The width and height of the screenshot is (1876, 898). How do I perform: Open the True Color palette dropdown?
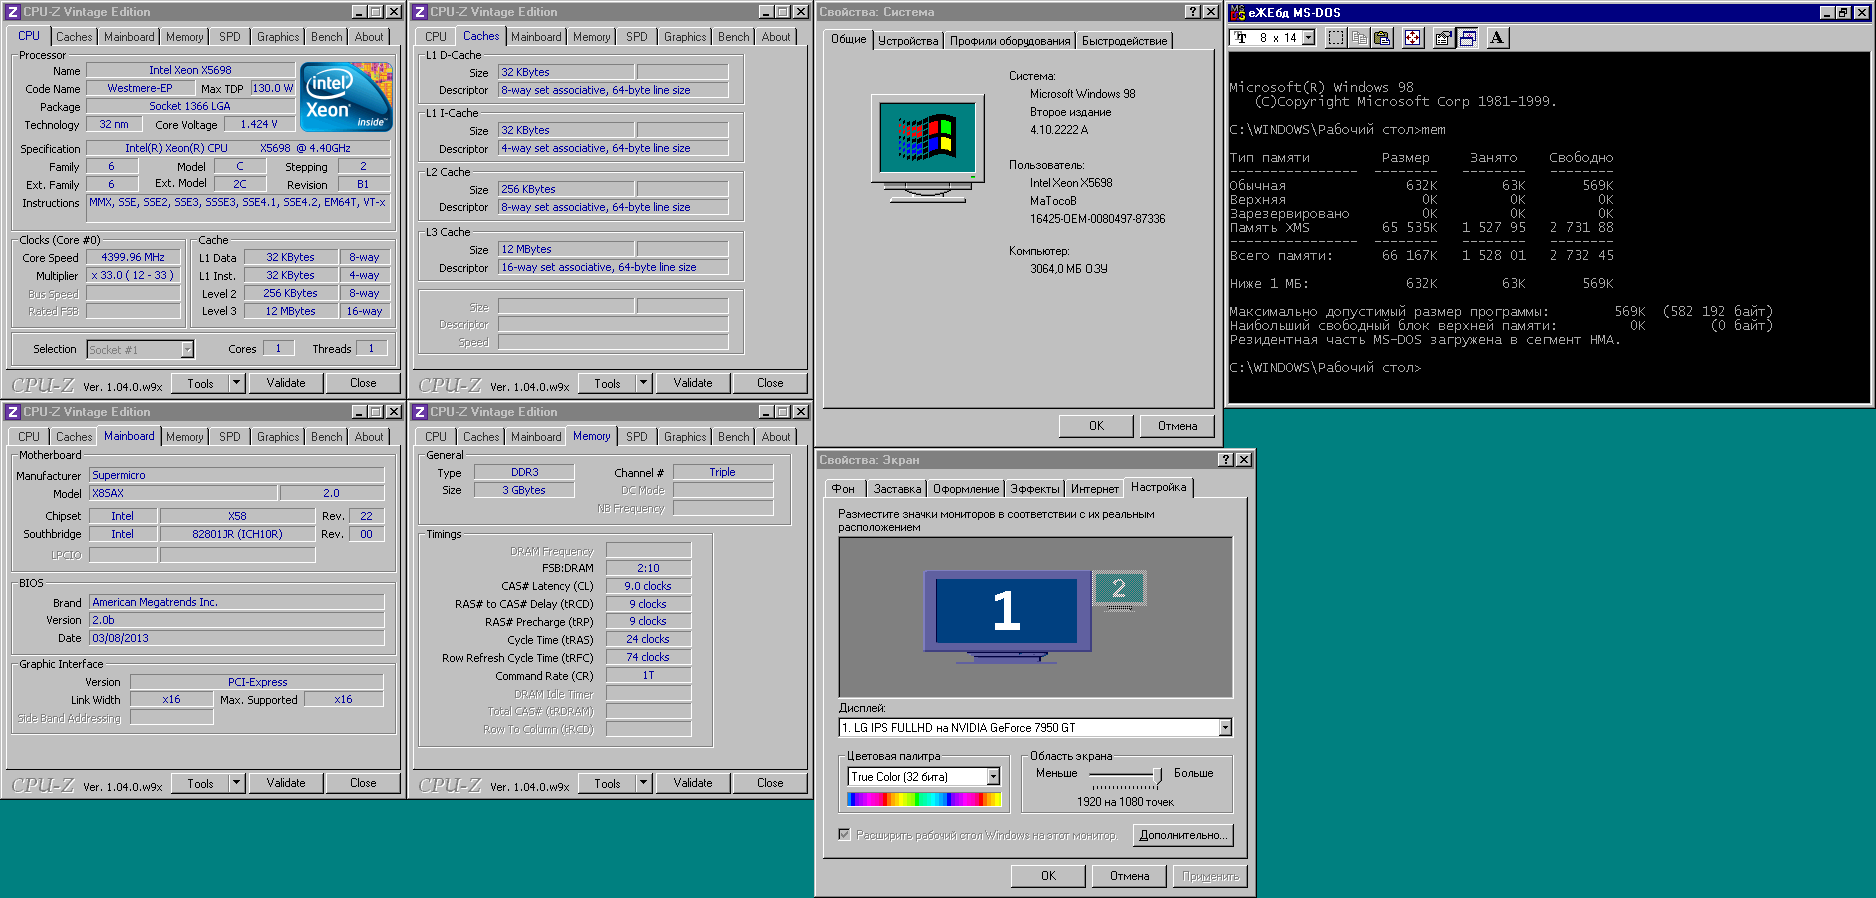(993, 777)
